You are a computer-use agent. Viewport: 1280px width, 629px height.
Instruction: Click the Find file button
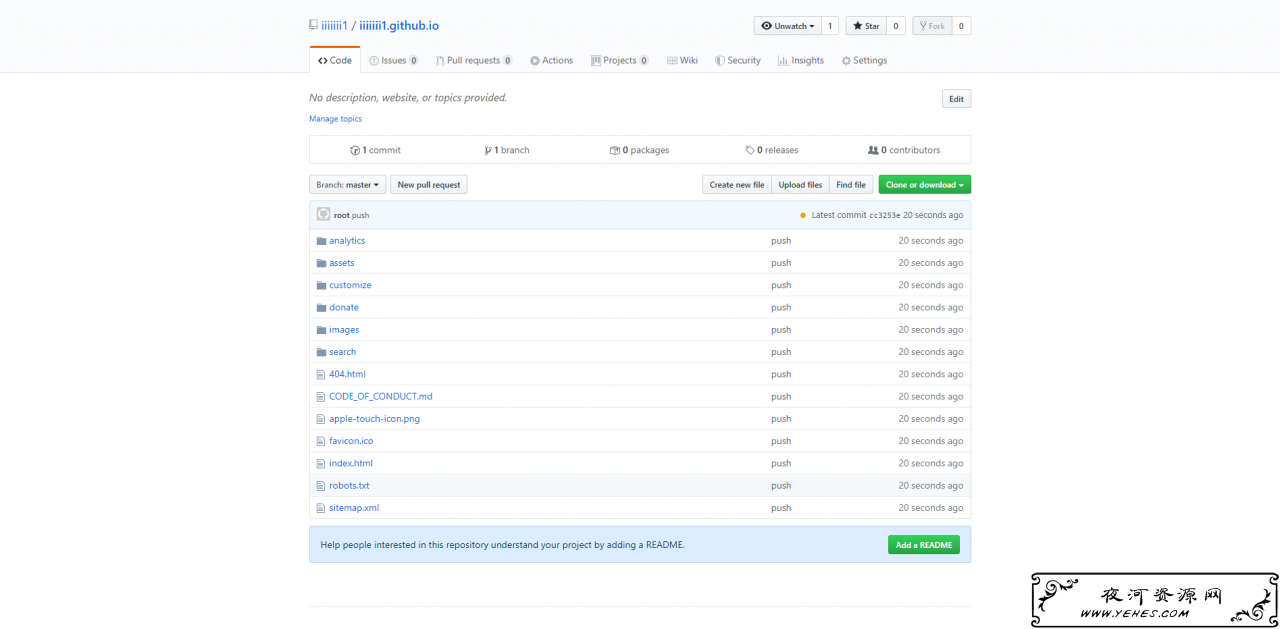click(x=851, y=185)
